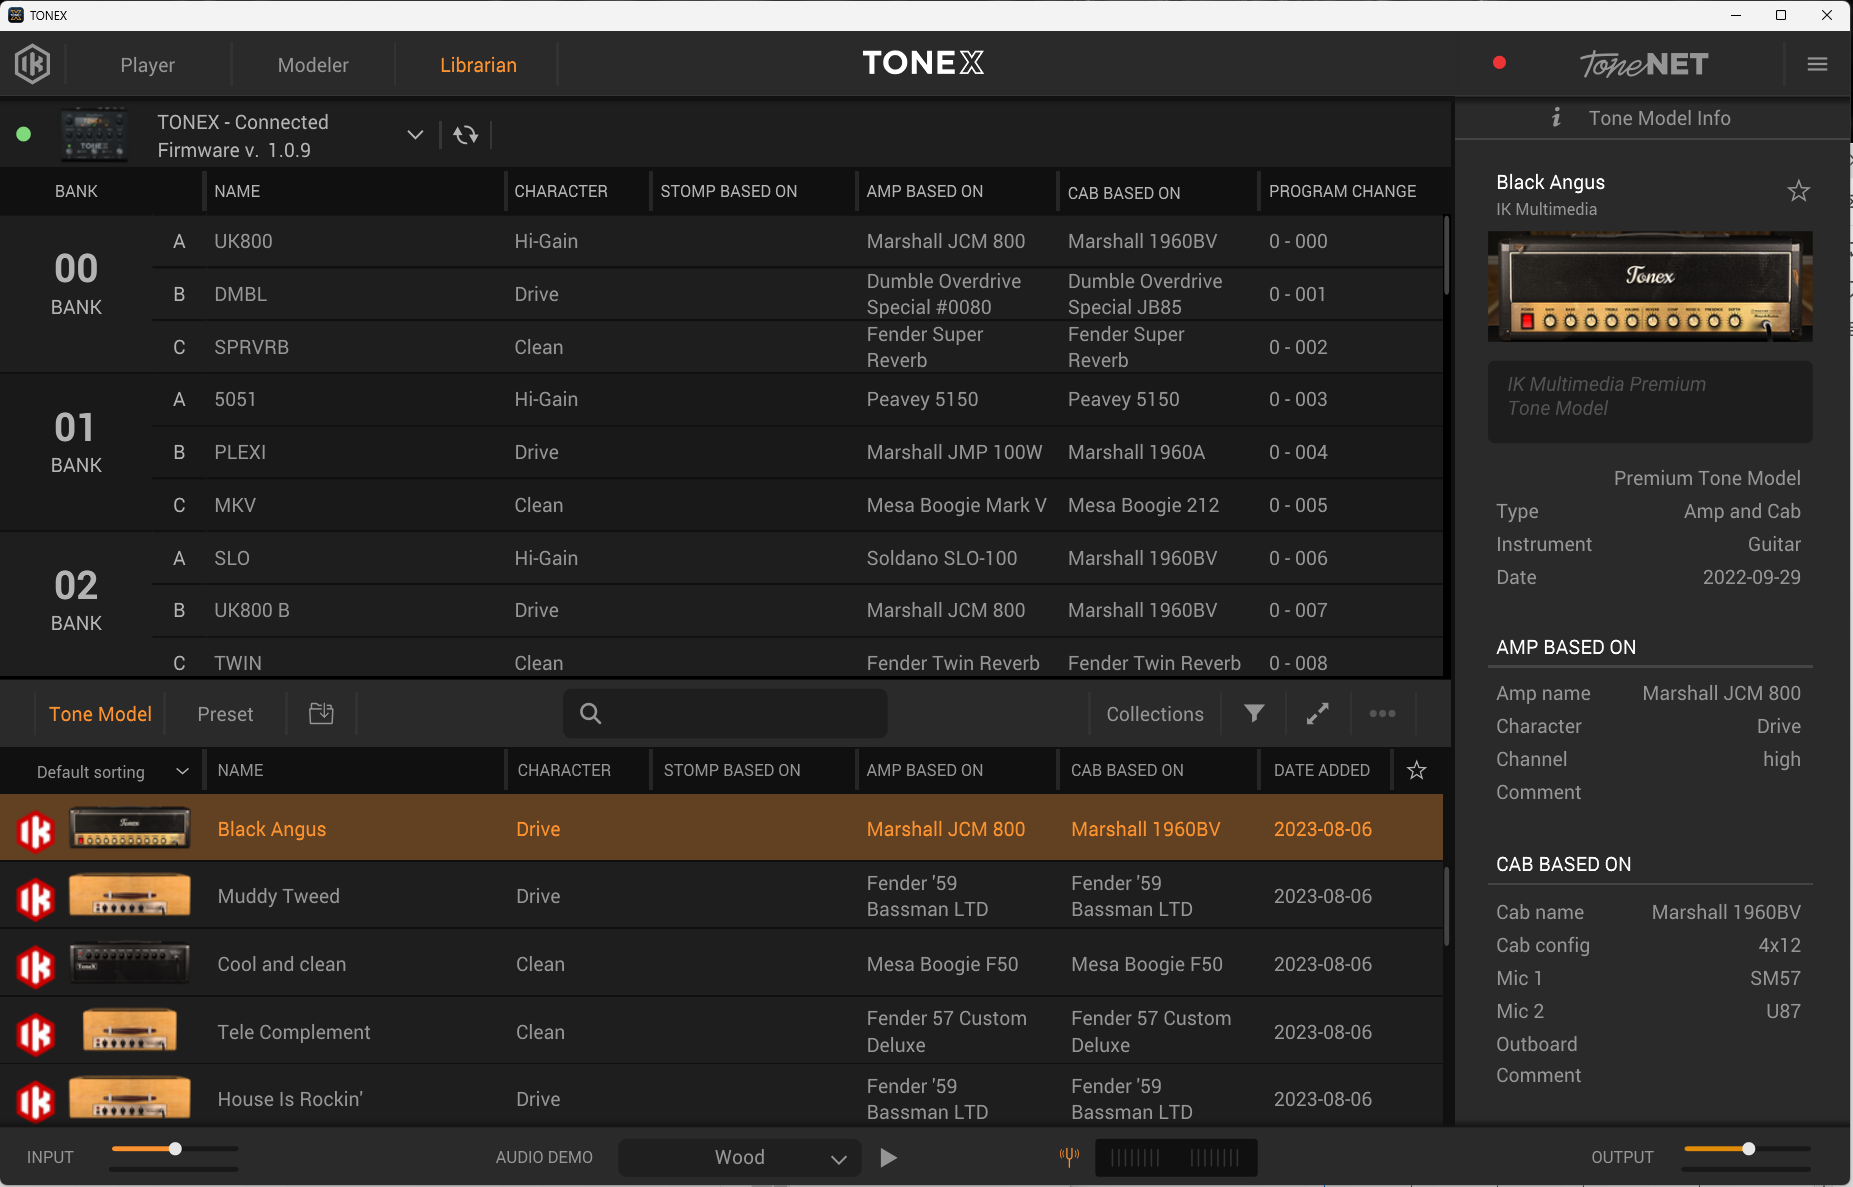Adjust the OUTPUT level slider

tap(1747, 1149)
